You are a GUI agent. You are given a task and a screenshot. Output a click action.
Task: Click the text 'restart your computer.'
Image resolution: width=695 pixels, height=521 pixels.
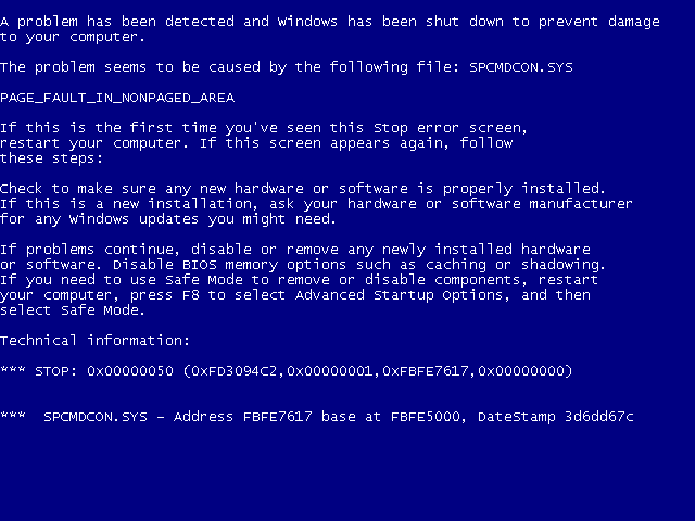[95, 144]
